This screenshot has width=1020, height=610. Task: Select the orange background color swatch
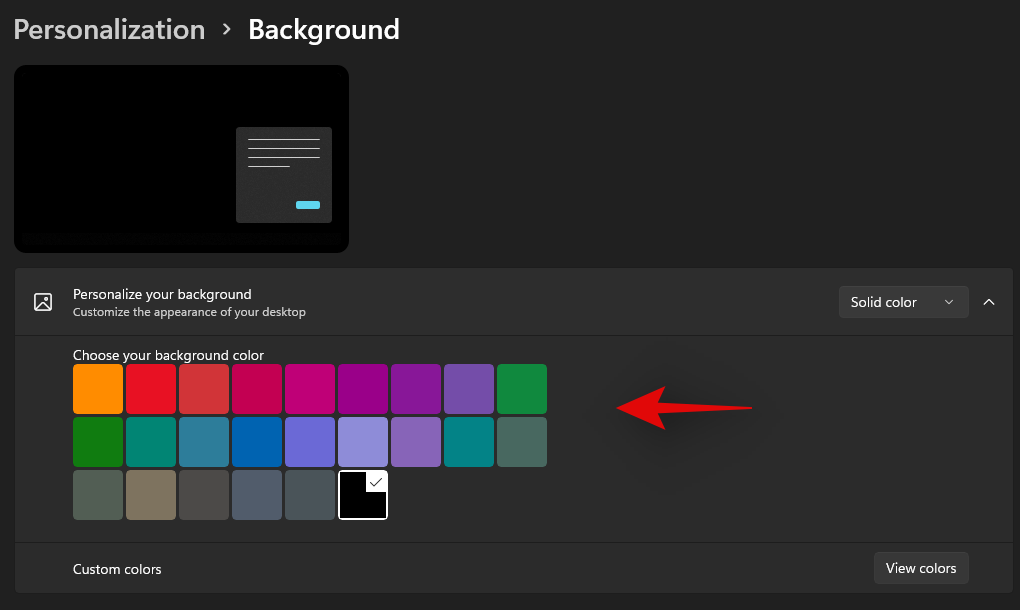click(97, 388)
